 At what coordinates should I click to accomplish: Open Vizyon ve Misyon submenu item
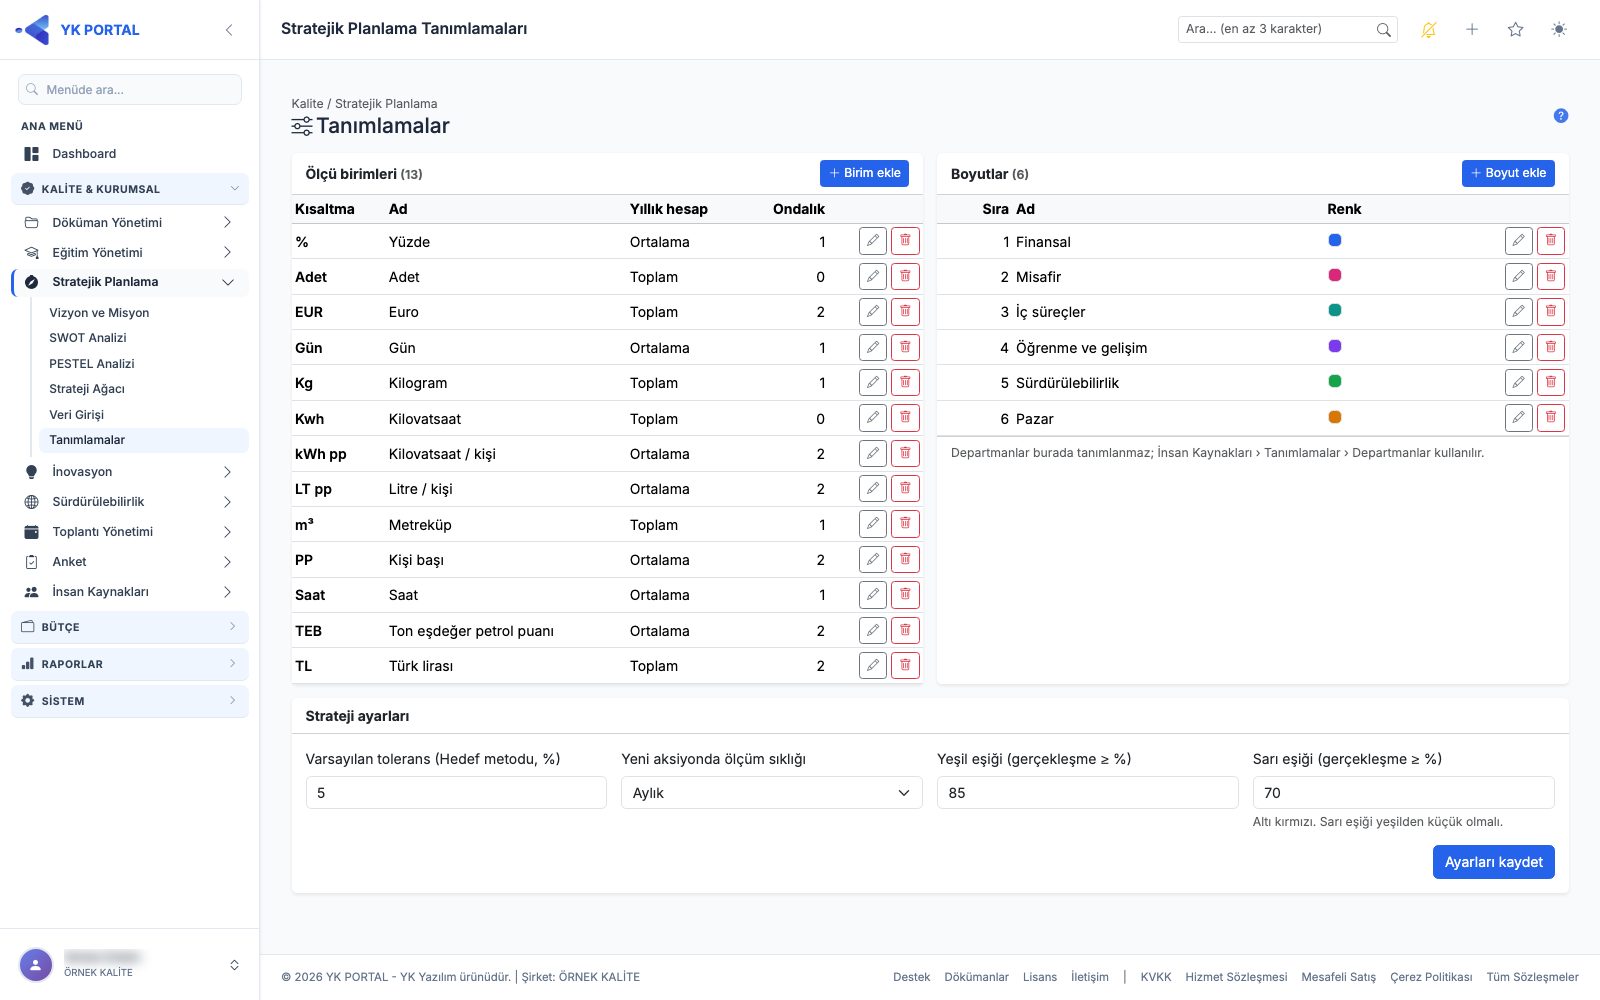coord(99,313)
